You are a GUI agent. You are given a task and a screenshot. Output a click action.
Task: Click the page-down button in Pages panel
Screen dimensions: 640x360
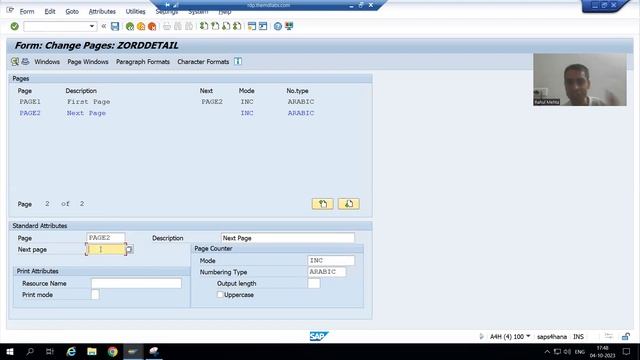click(x=349, y=204)
